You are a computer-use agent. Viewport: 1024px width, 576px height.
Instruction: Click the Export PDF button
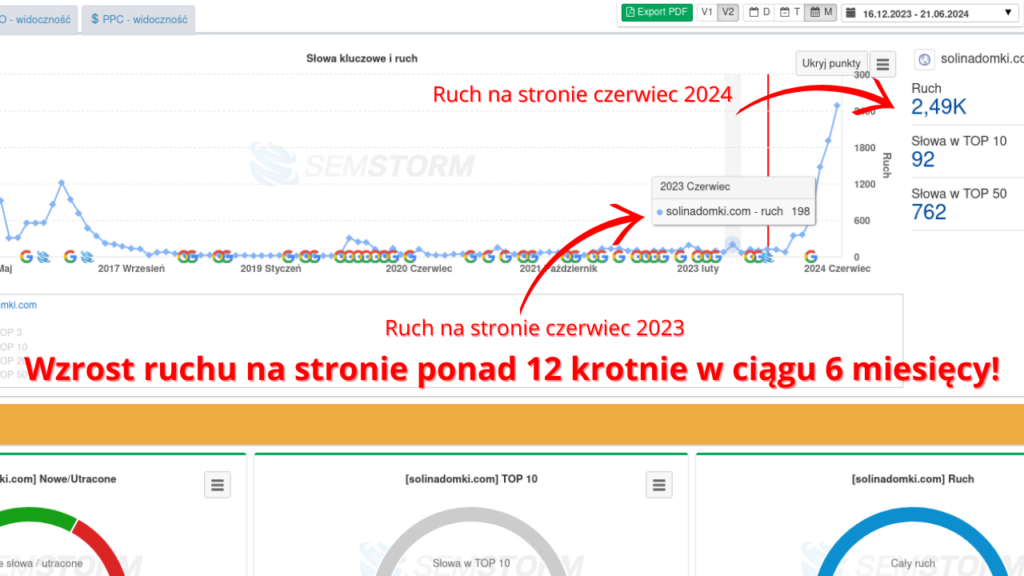tap(656, 13)
